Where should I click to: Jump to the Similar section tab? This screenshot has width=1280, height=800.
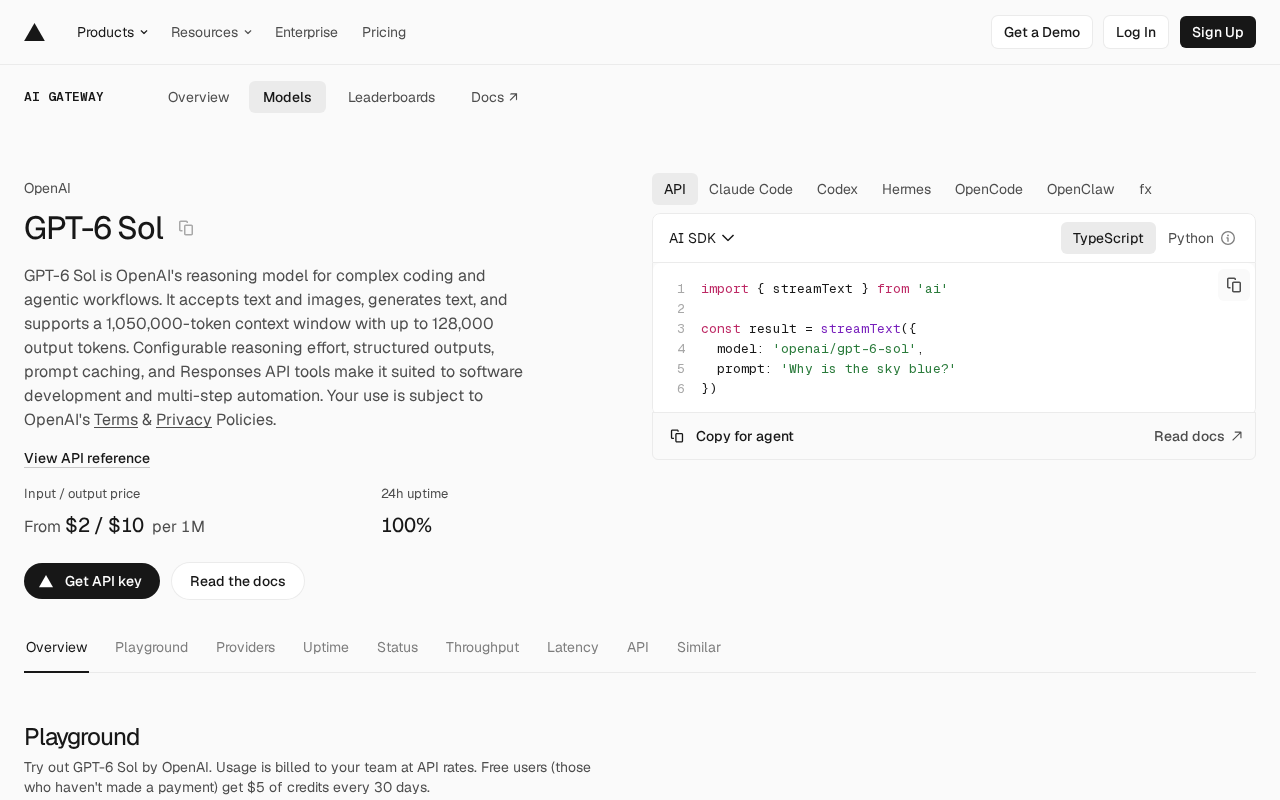(699, 647)
